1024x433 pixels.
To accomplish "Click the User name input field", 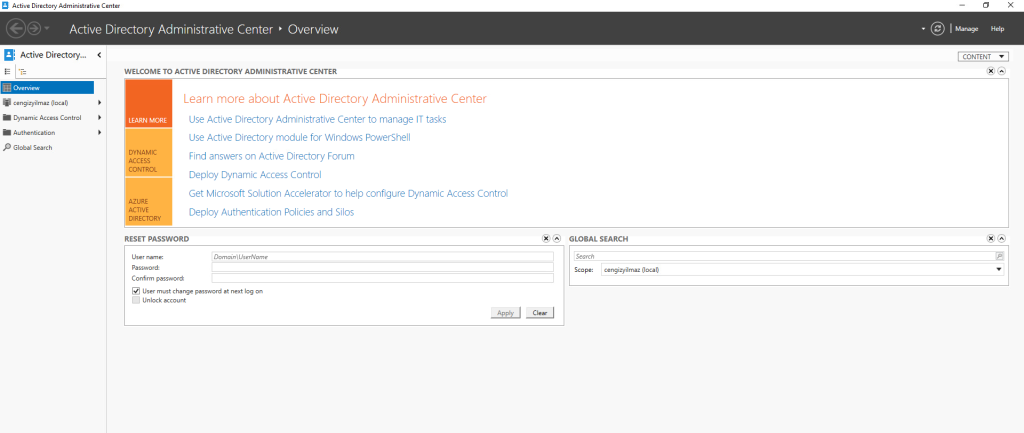I will click(382, 257).
